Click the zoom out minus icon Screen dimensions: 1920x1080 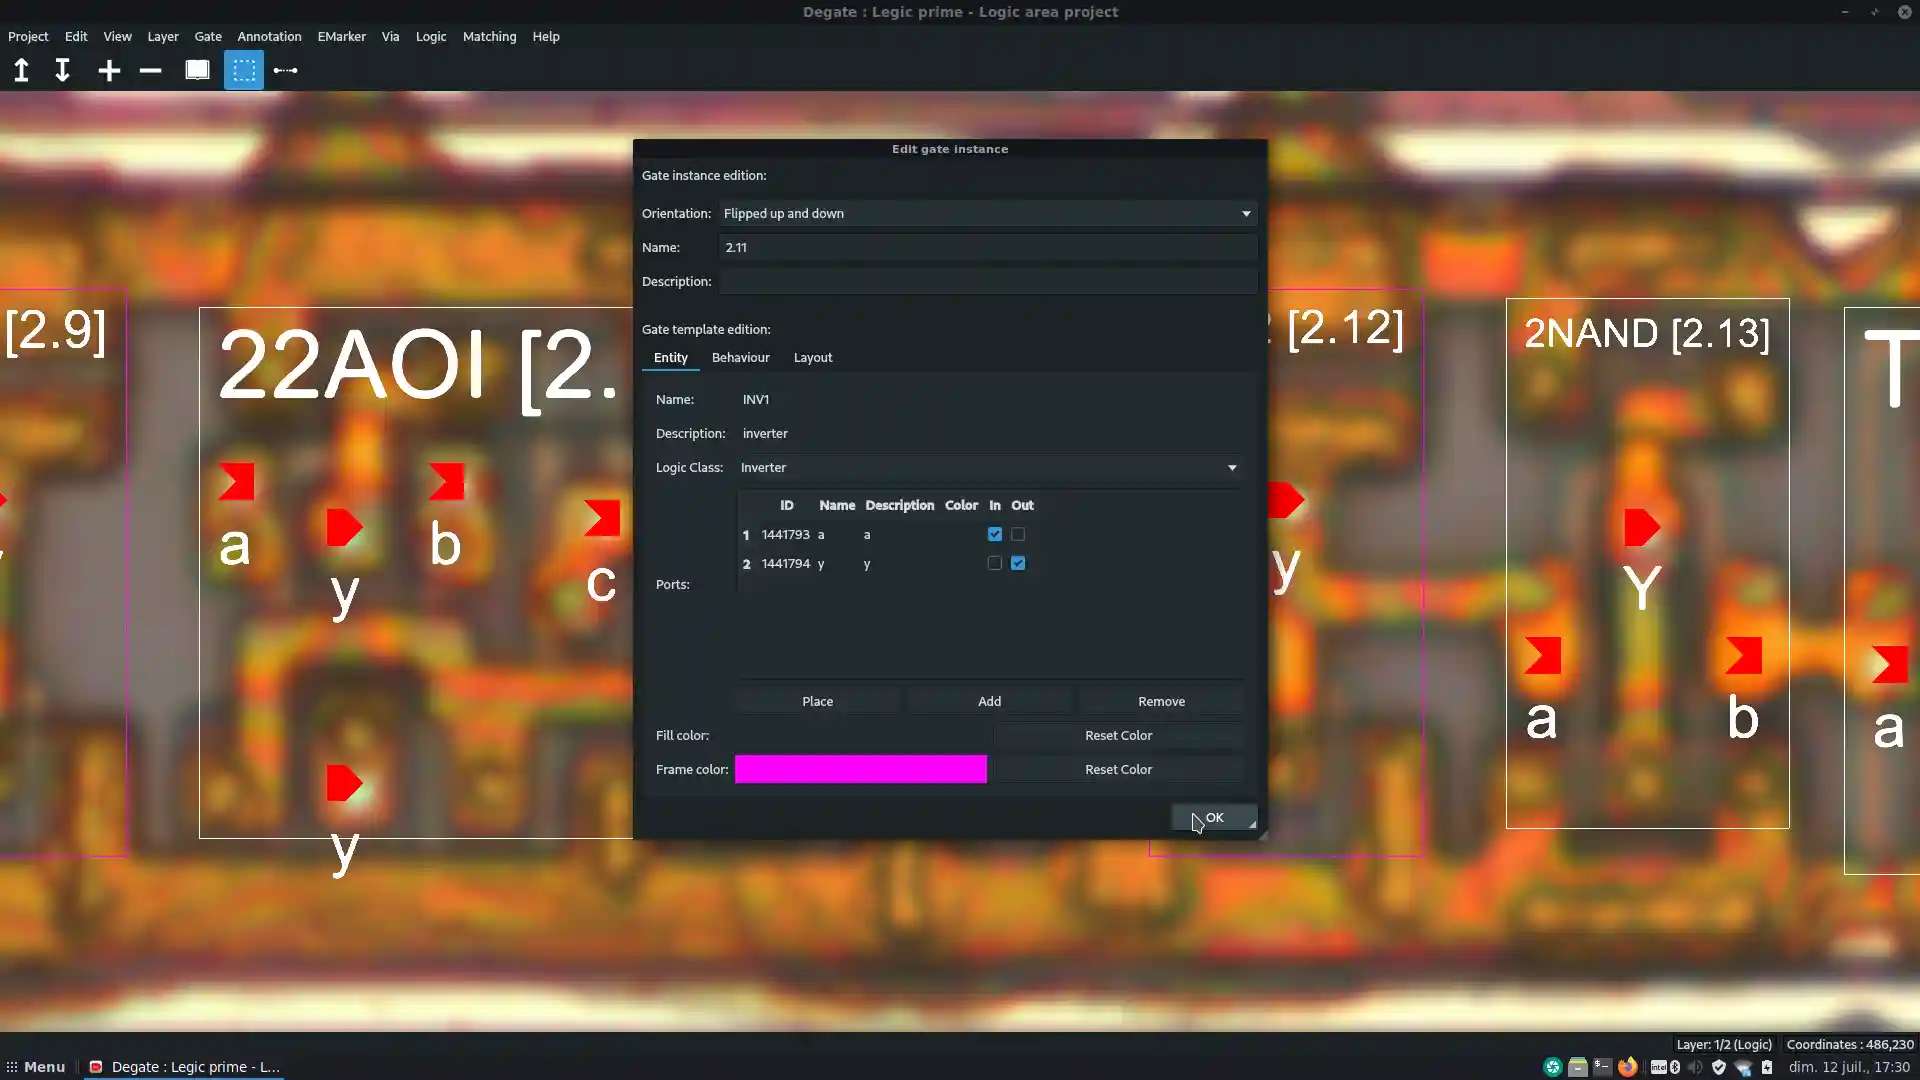[x=150, y=70]
